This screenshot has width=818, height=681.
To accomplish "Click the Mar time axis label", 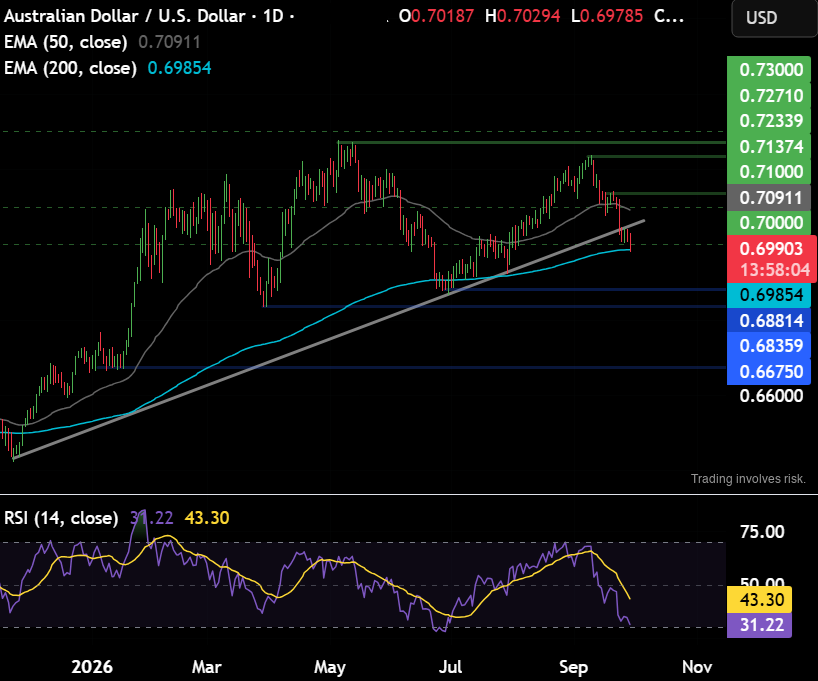I will 207,666.
